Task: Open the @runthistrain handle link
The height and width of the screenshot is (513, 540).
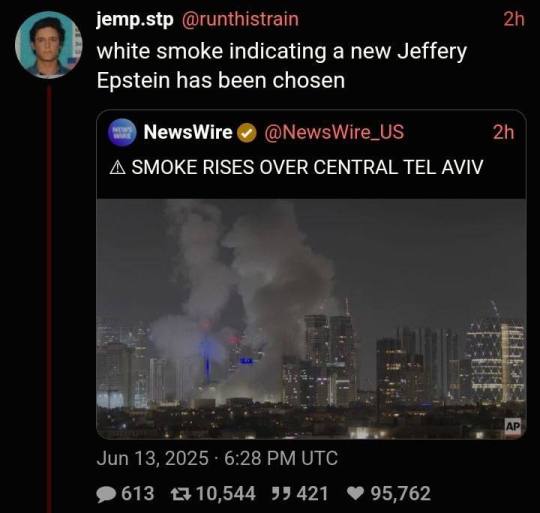Action: tap(240, 19)
